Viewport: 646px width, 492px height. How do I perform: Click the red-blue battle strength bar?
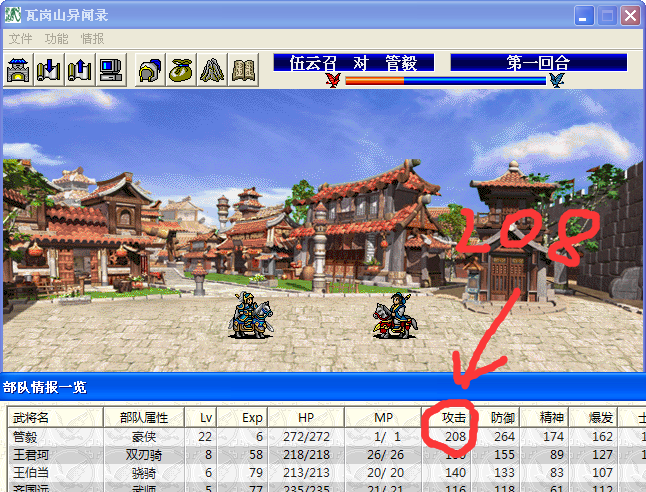[445, 80]
